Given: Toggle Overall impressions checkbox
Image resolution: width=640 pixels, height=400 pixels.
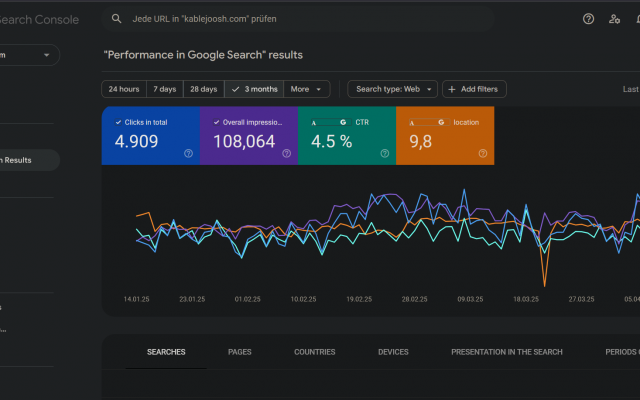Looking at the screenshot, I should [216, 122].
